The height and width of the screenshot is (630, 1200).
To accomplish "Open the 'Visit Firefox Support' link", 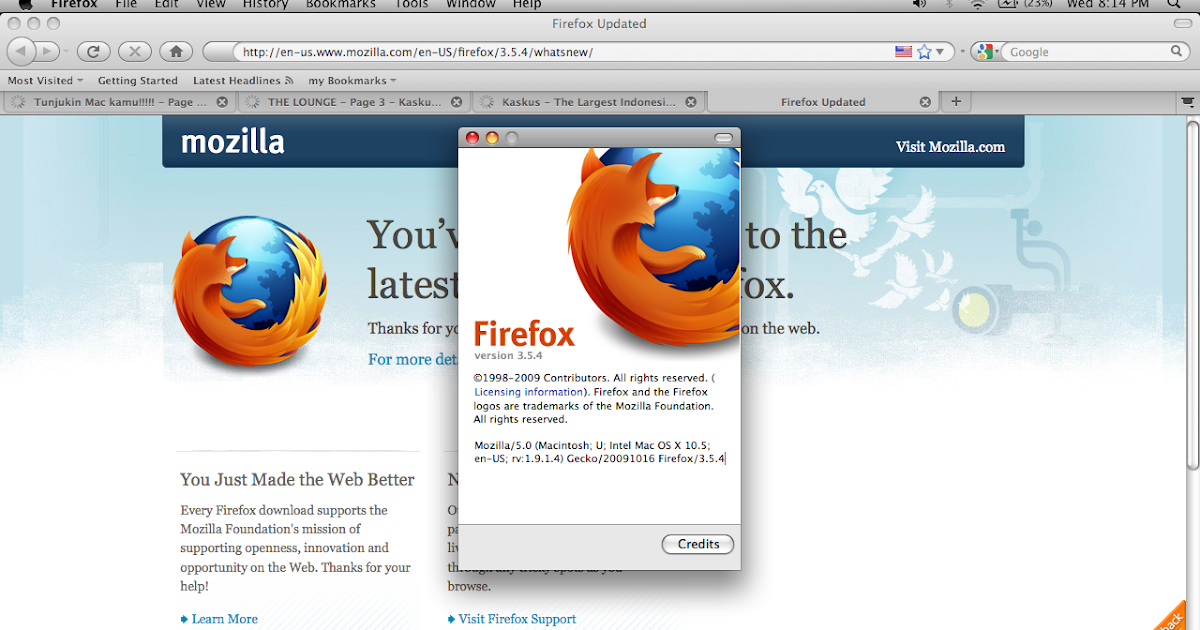I will coord(517,619).
